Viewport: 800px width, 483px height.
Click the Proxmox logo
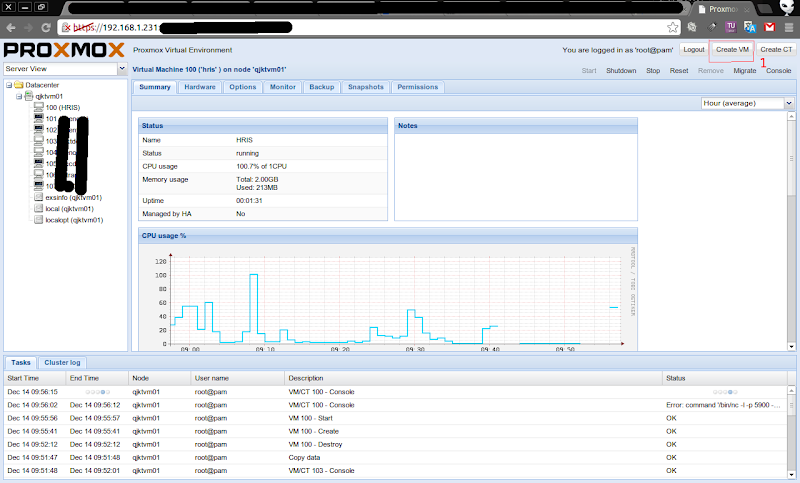coord(64,50)
